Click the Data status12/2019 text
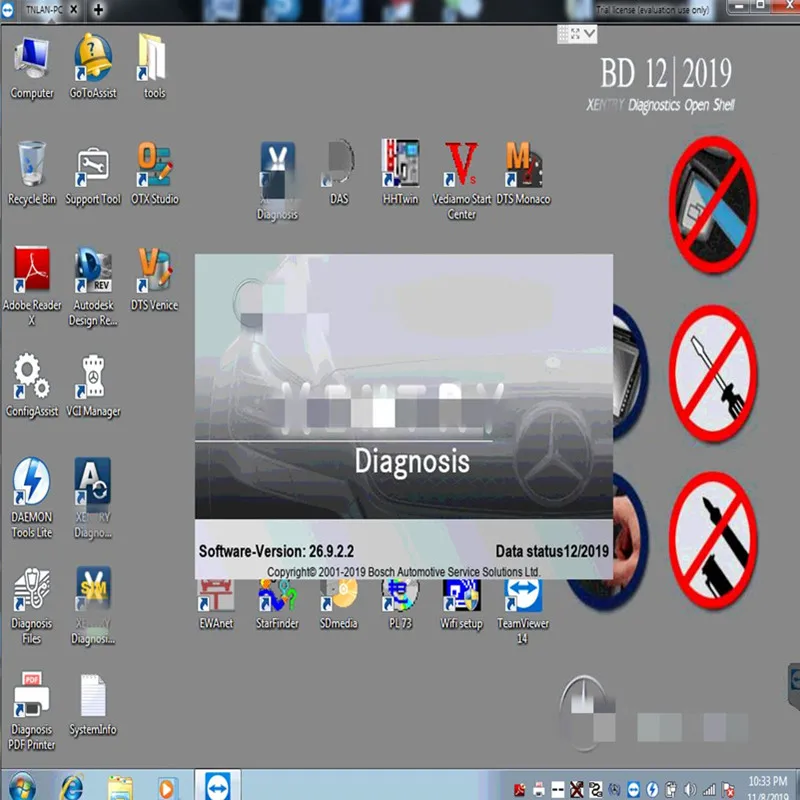This screenshot has width=800, height=800. [x=552, y=551]
